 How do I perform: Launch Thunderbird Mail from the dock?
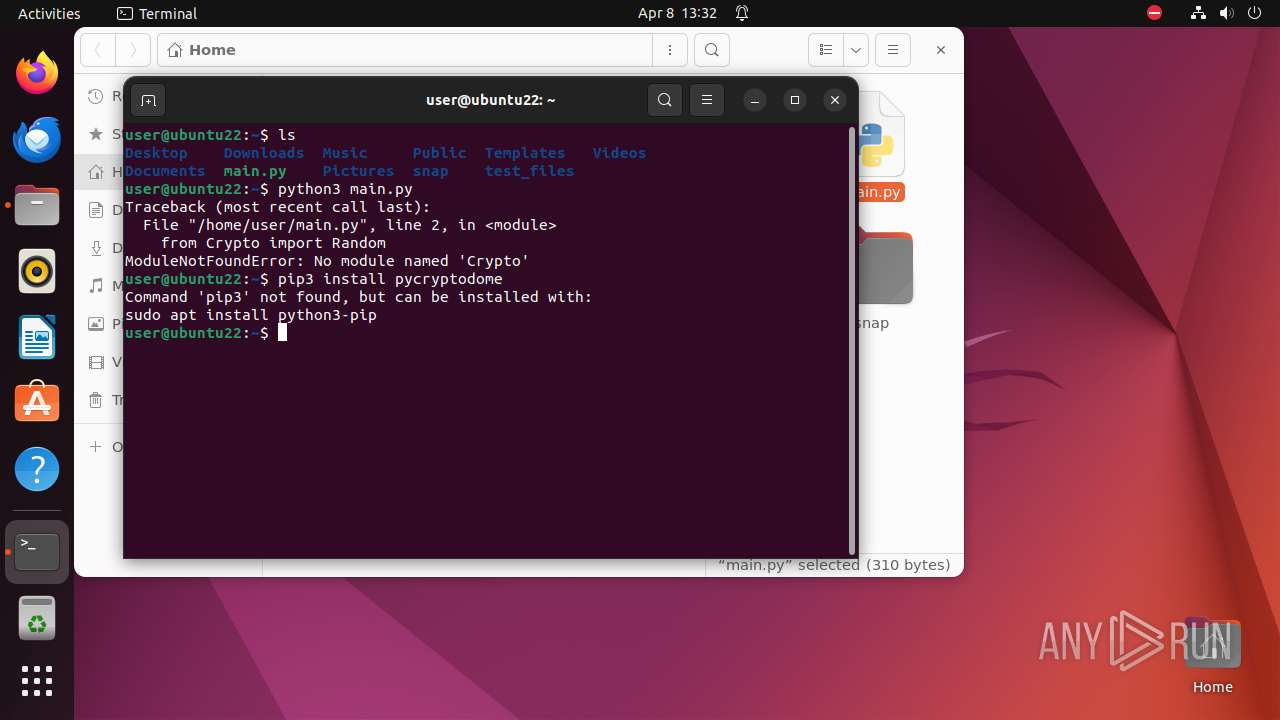[37, 139]
